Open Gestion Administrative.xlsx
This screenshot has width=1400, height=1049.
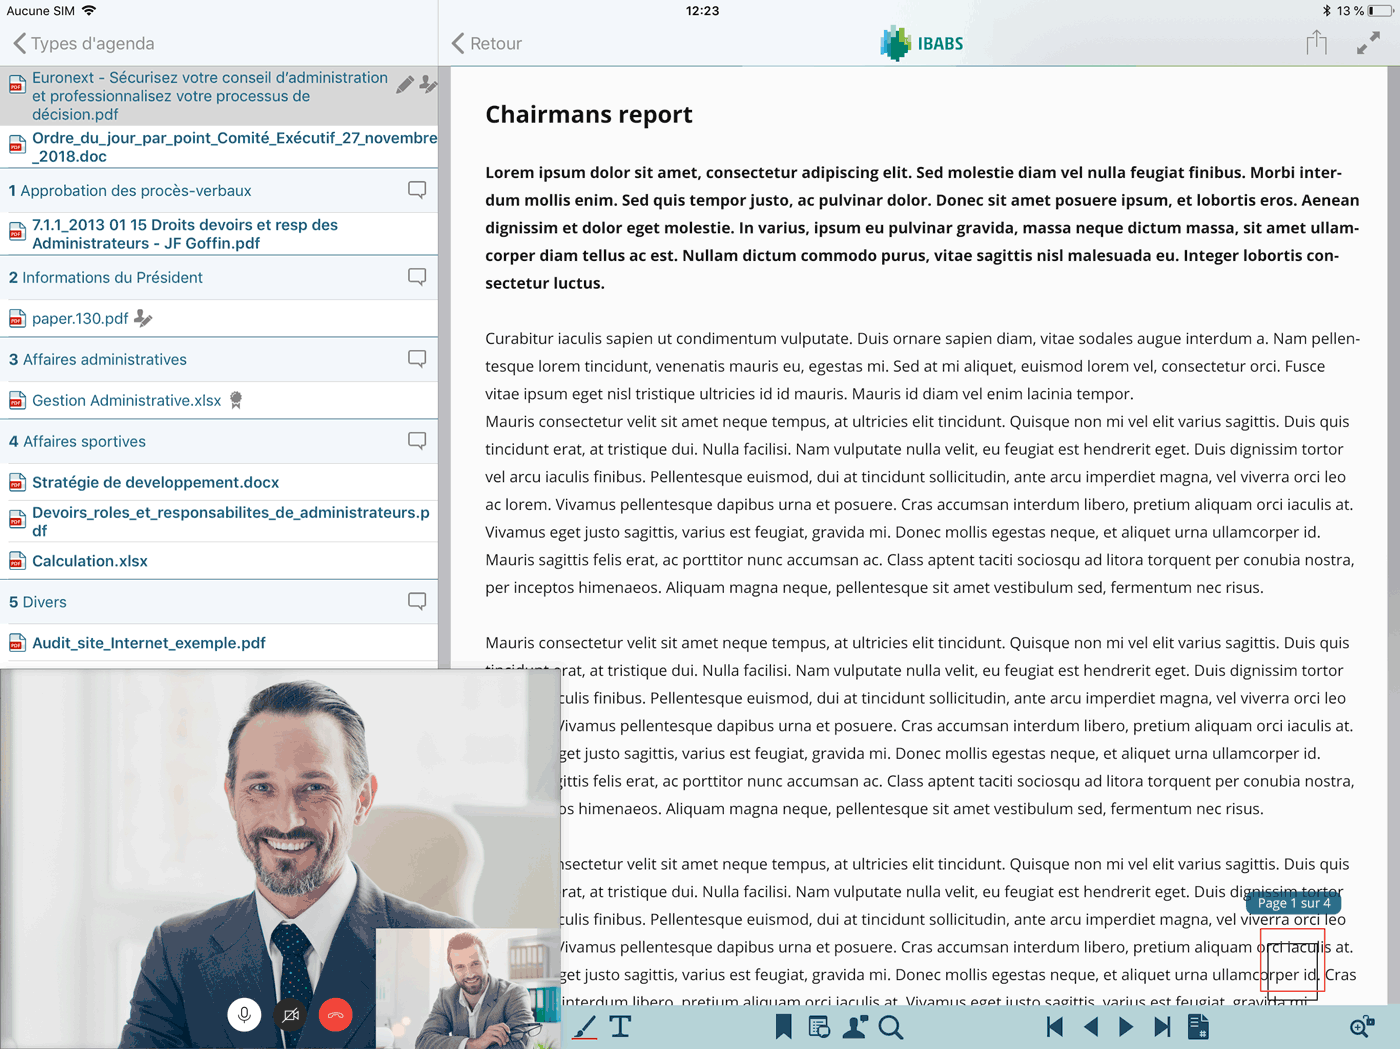127,400
